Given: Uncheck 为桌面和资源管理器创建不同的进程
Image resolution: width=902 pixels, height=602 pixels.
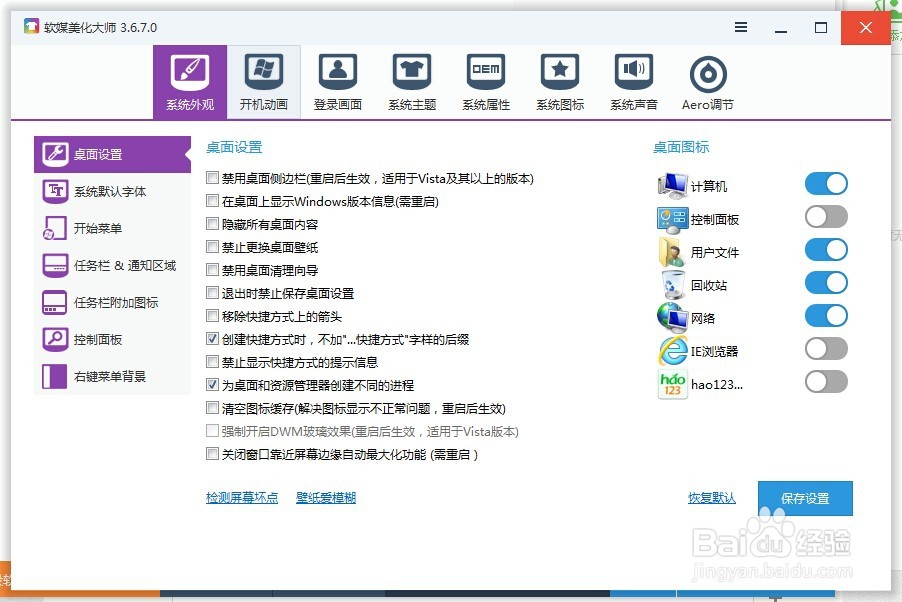Looking at the screenshot, I should [212, 384].
